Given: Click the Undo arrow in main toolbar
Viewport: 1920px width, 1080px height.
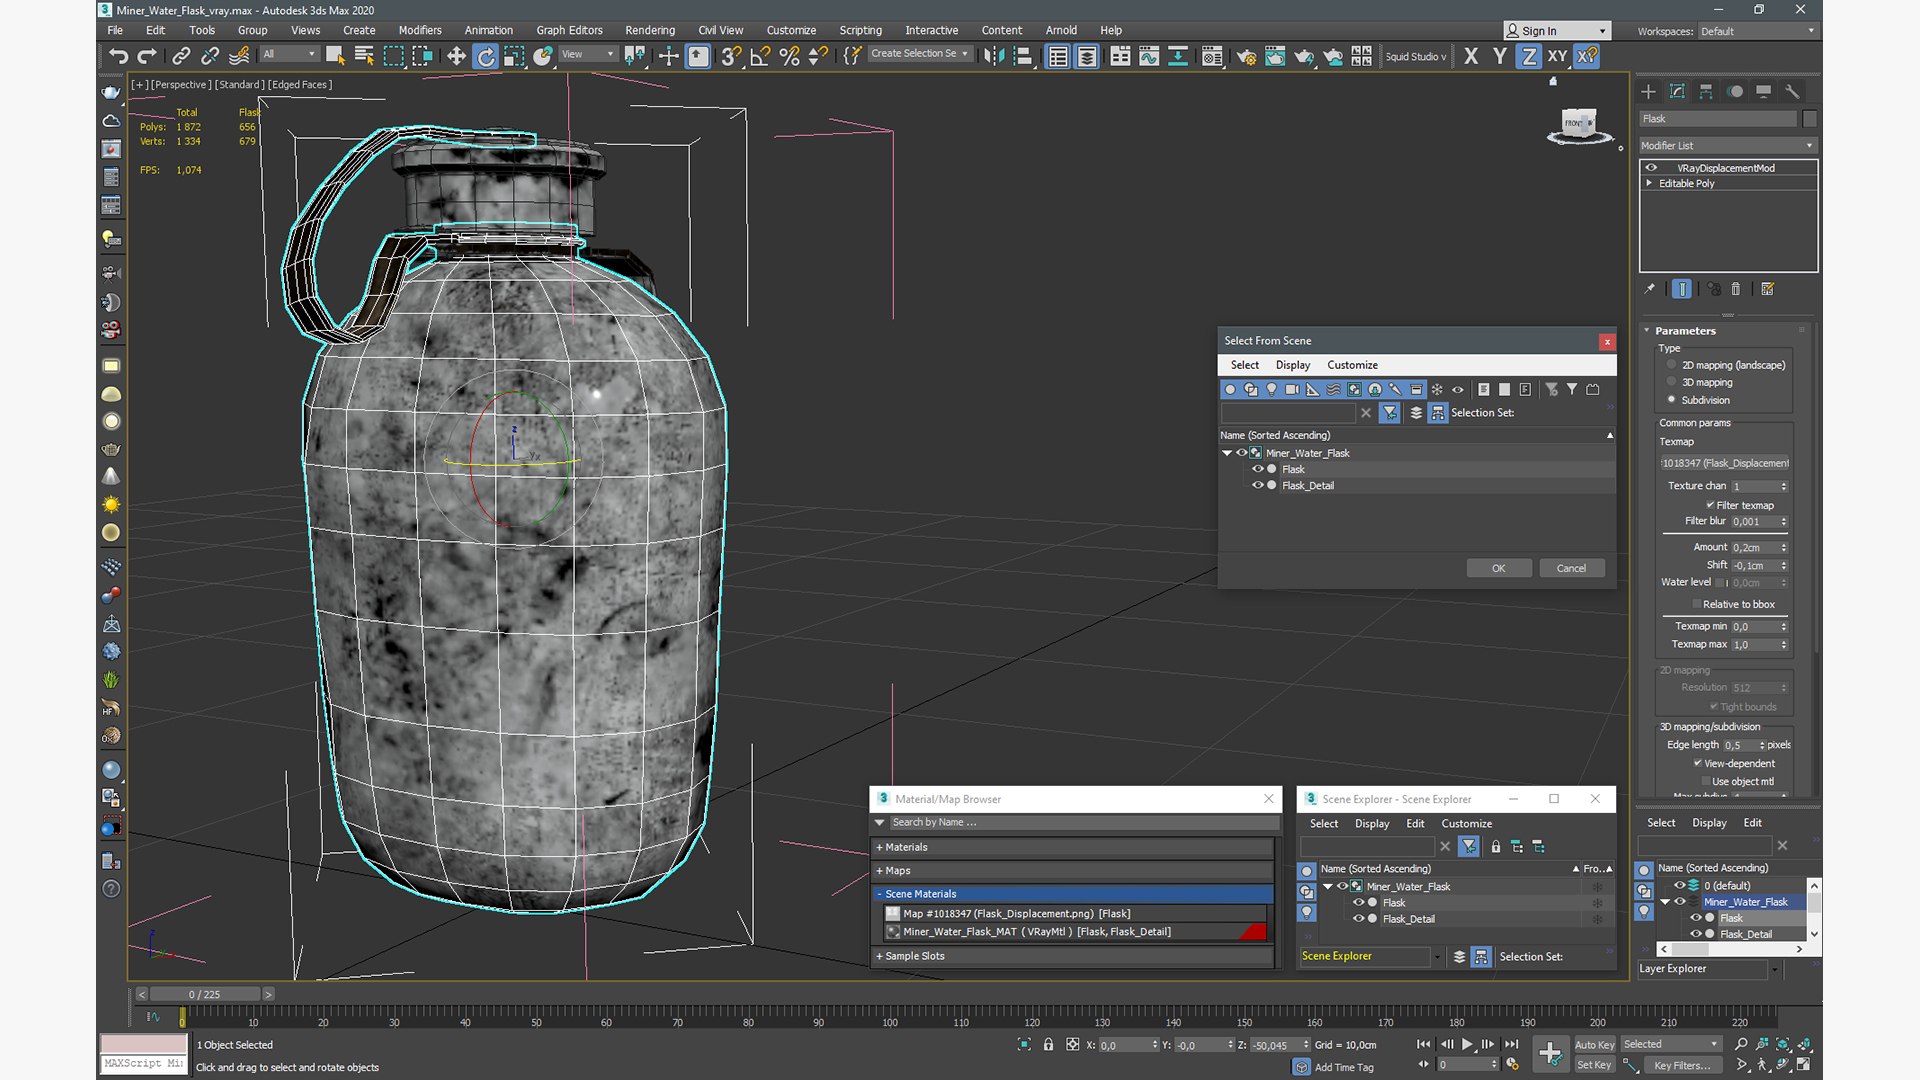Looking at the screenshot, I should pos(119,56).
